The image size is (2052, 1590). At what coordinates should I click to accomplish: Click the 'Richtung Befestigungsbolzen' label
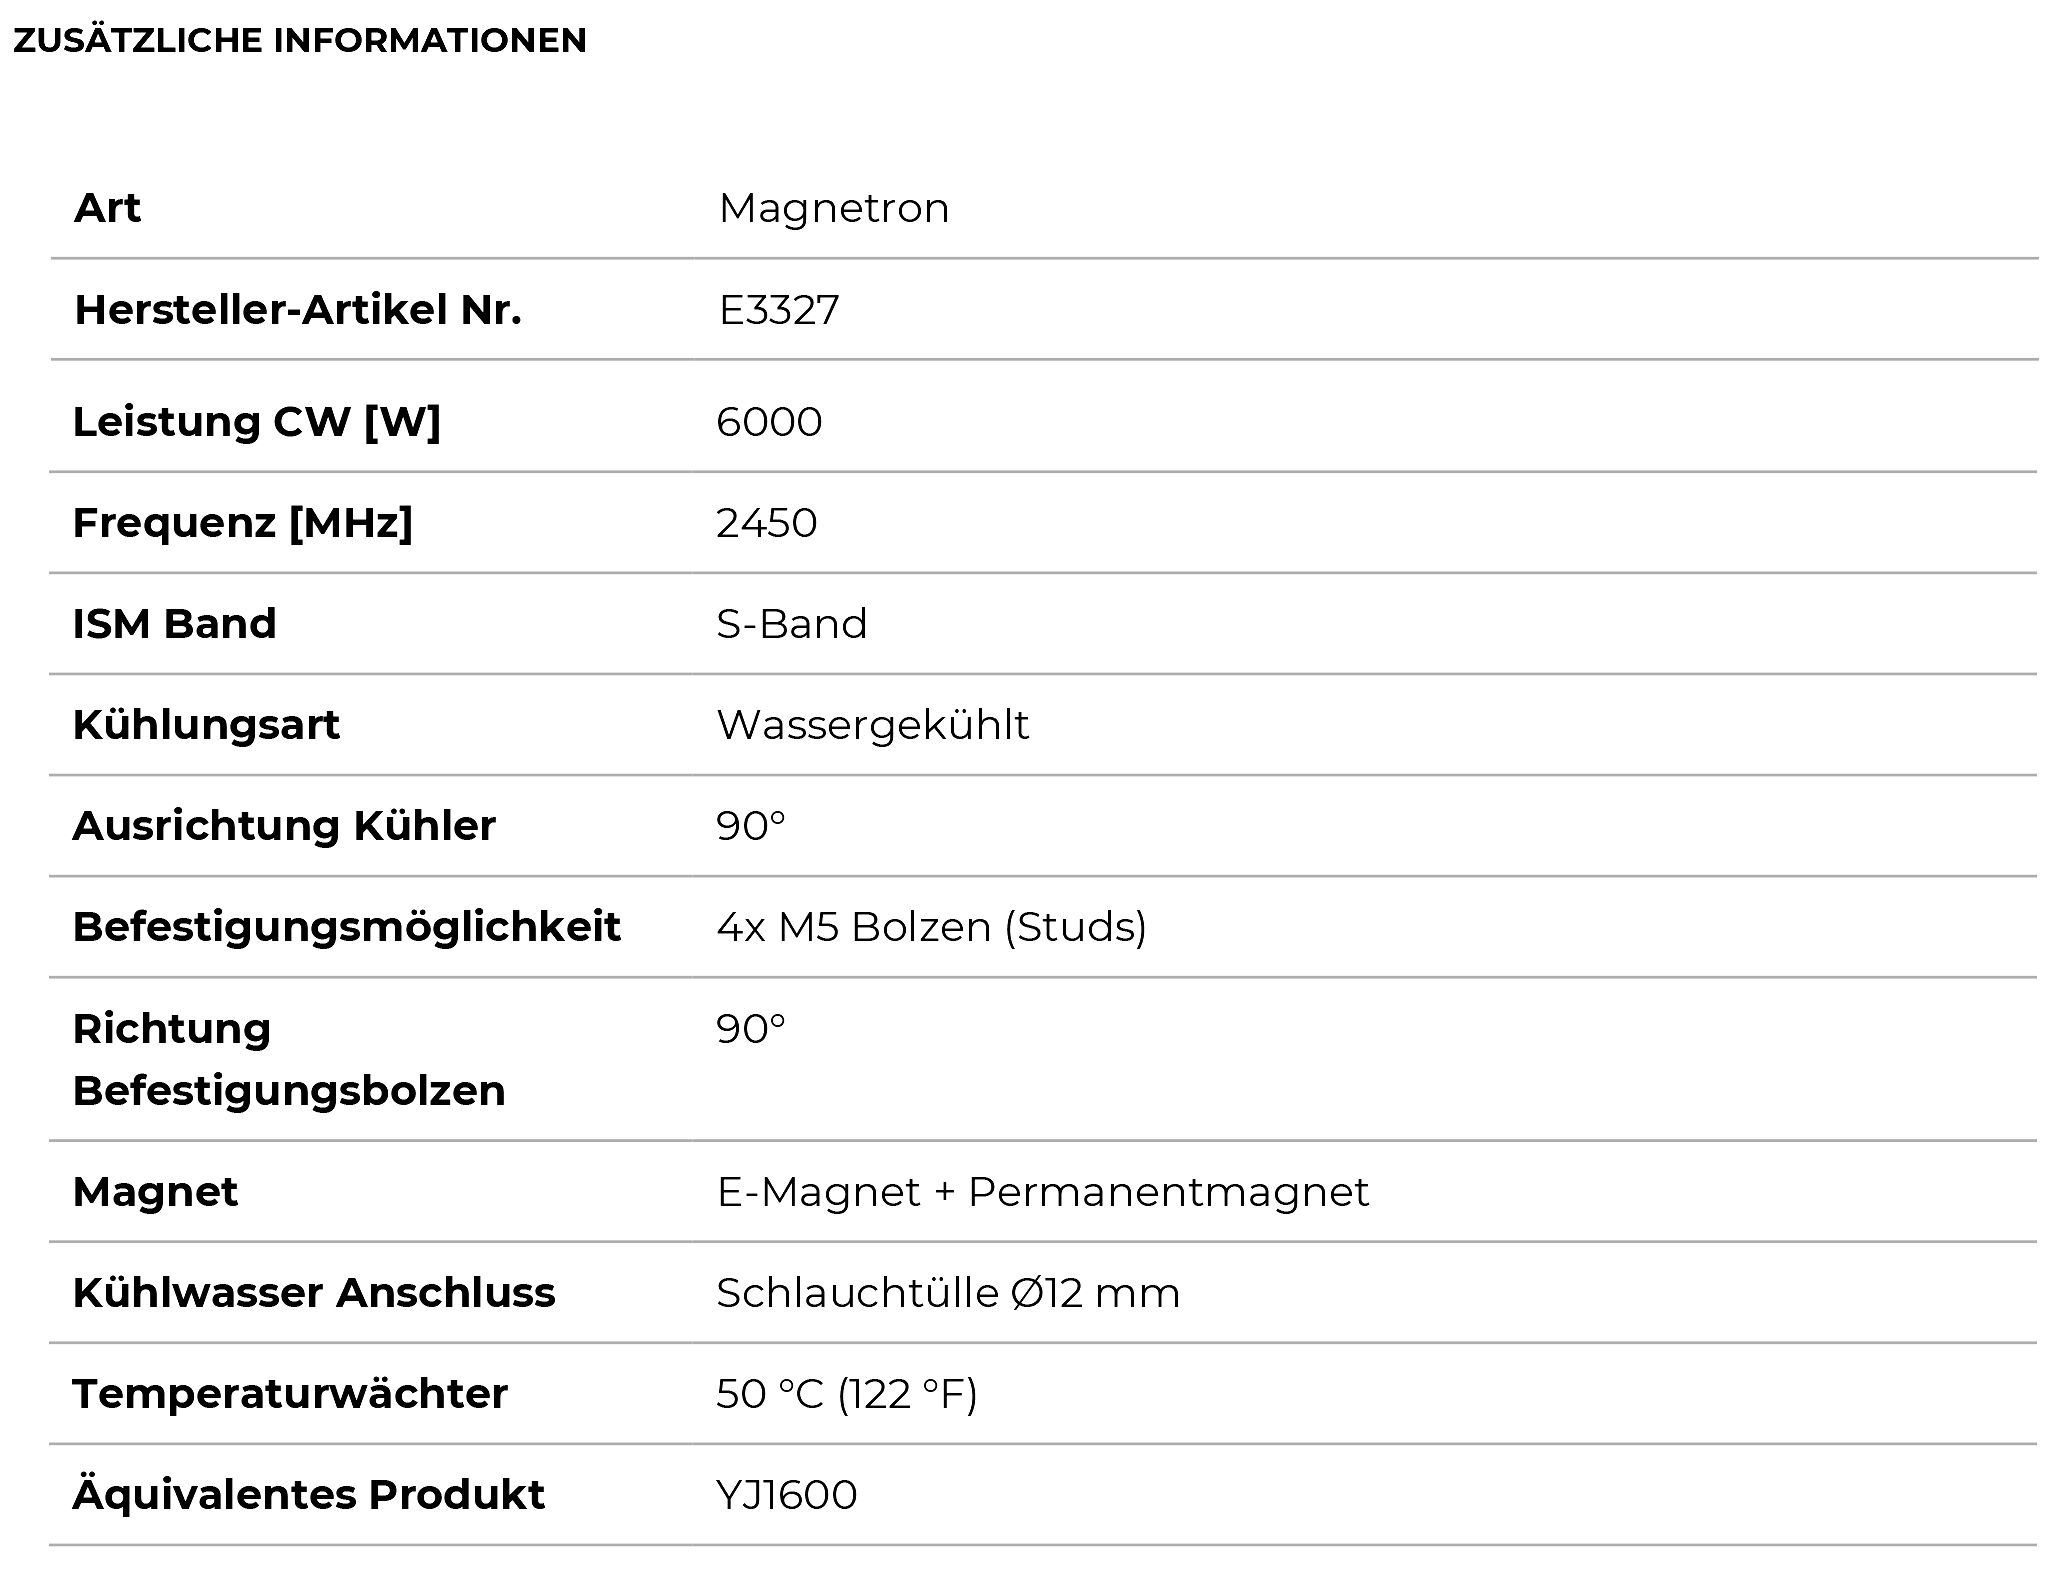[288, 1059]
